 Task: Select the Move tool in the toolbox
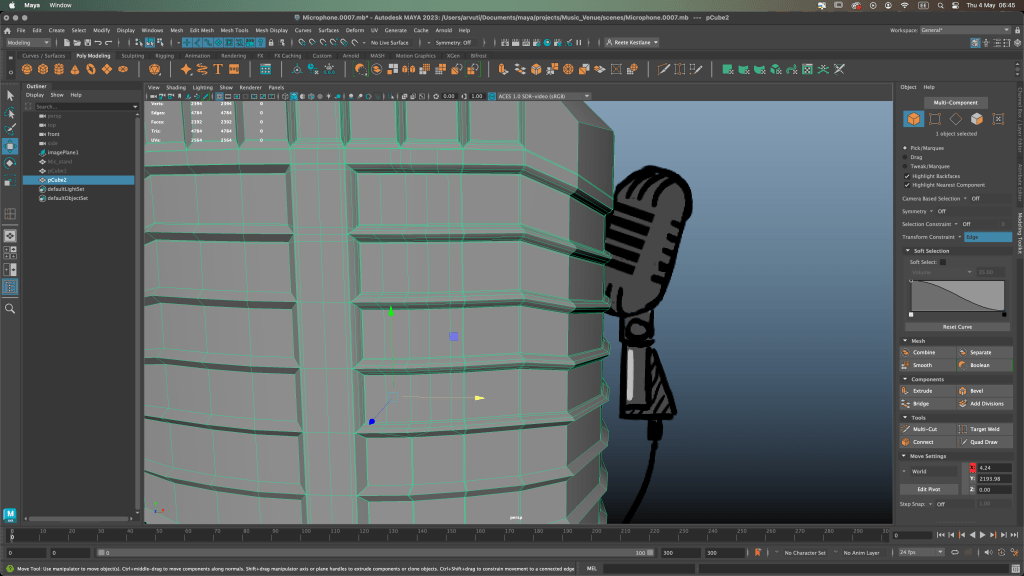pos(10,146)
